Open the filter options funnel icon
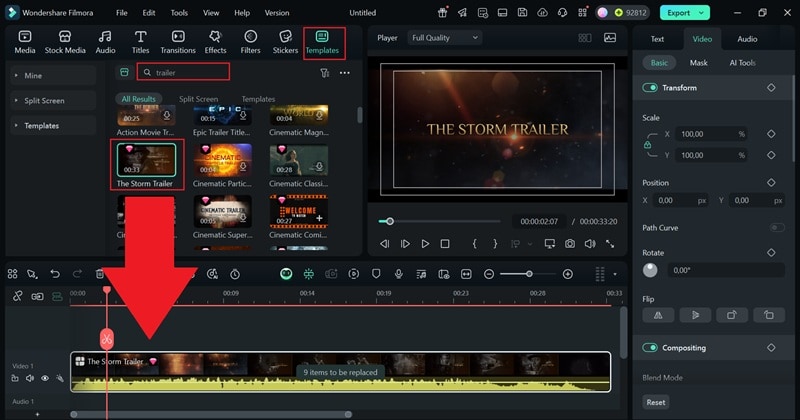This screenshot has width=800, height=420. point(324,73)
